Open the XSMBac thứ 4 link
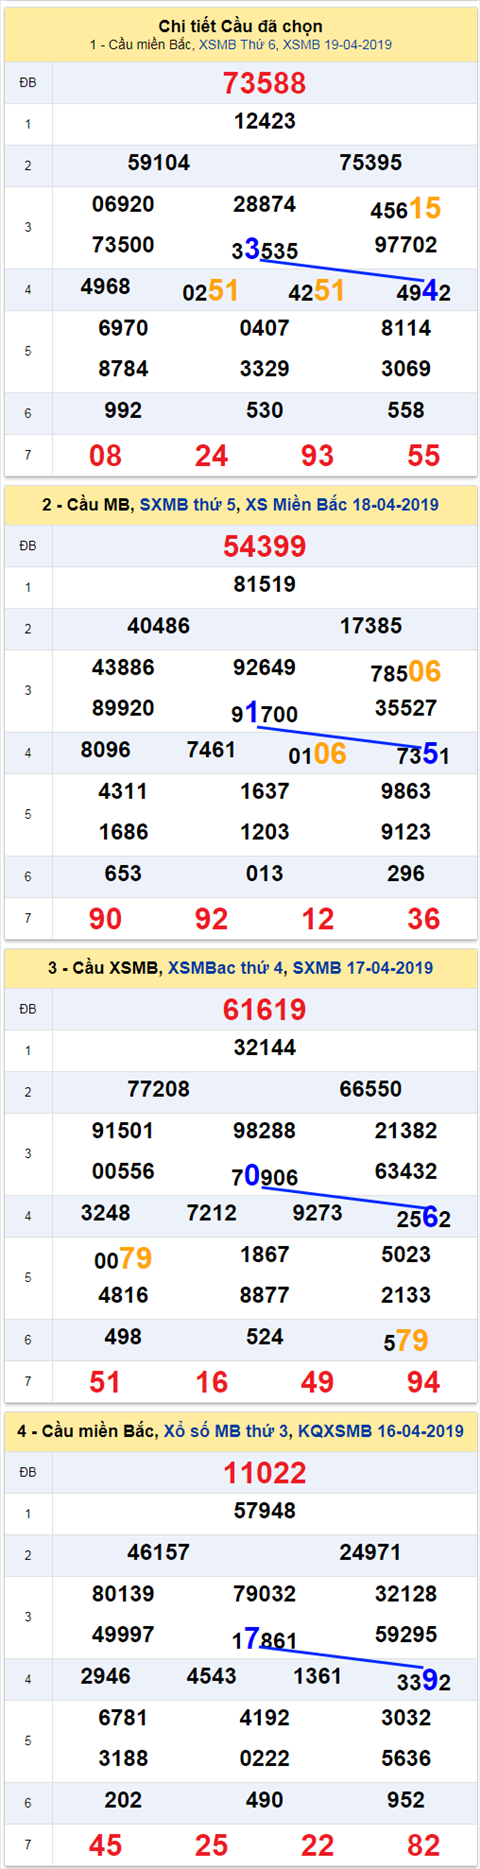 coord(226,968)
